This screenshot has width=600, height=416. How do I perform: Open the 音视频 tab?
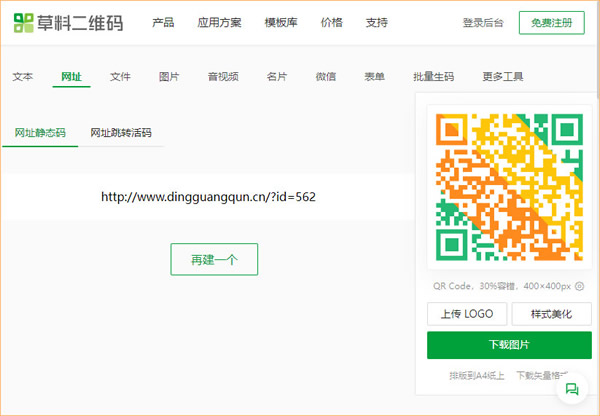pos(223,77)
